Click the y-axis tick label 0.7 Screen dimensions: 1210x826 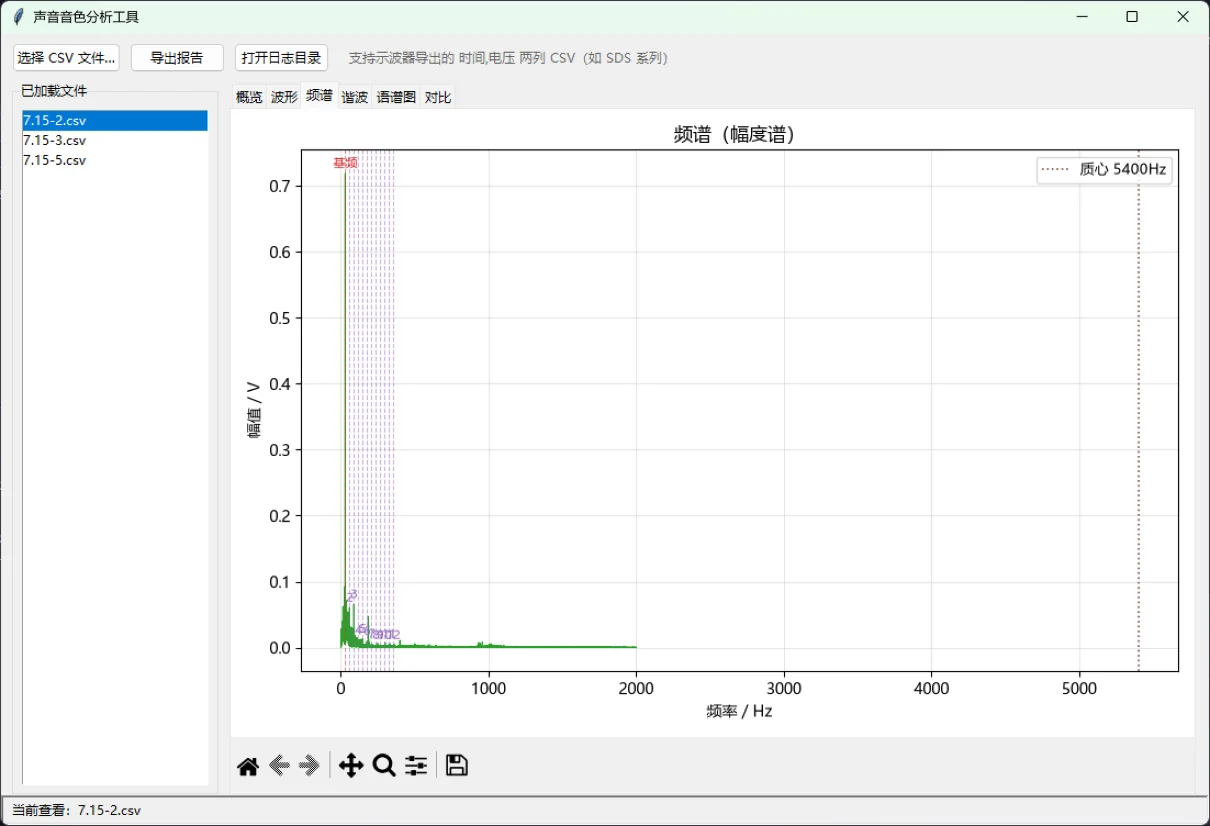pos(281,186)
